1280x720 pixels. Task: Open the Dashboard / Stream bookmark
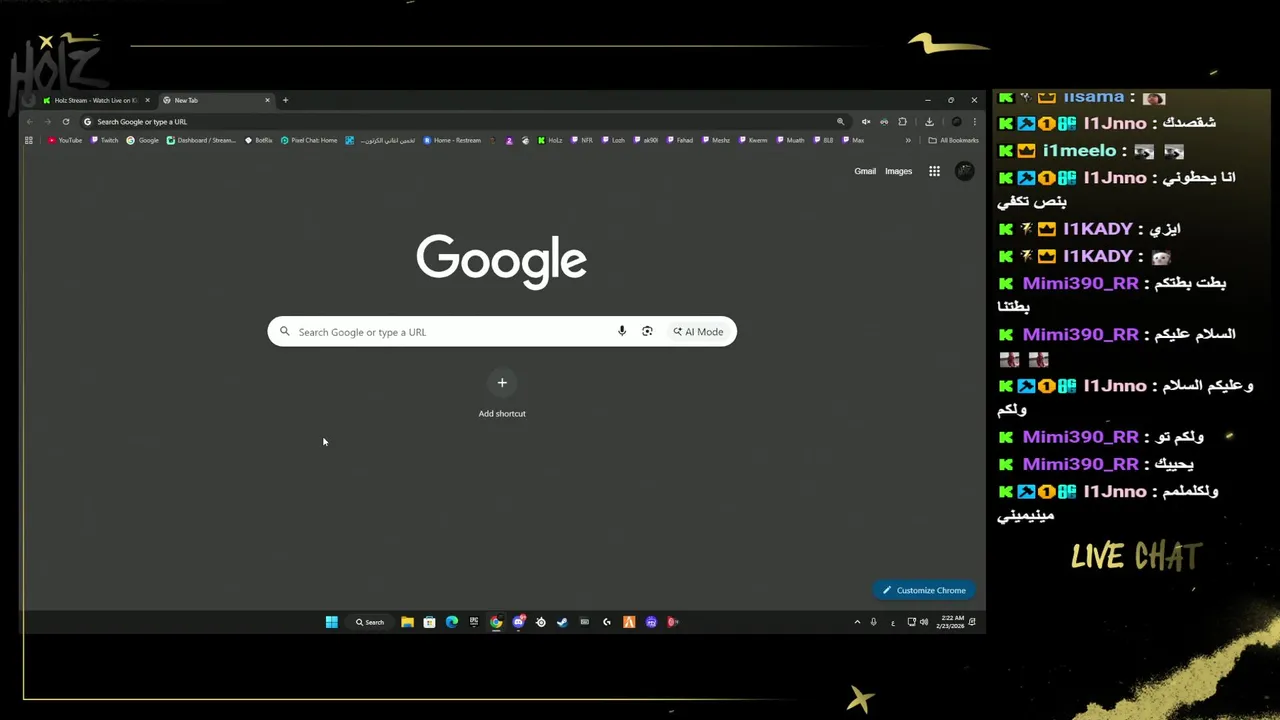[201, 140]
